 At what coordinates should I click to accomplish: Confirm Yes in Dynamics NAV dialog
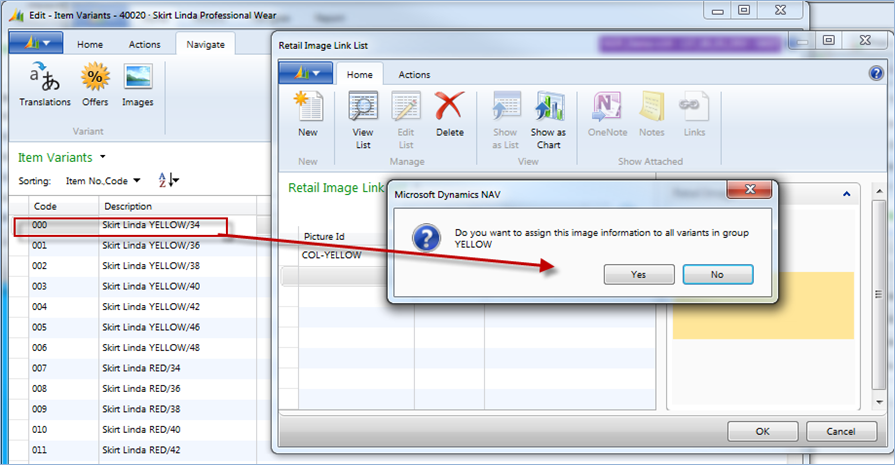pos(639,274)
